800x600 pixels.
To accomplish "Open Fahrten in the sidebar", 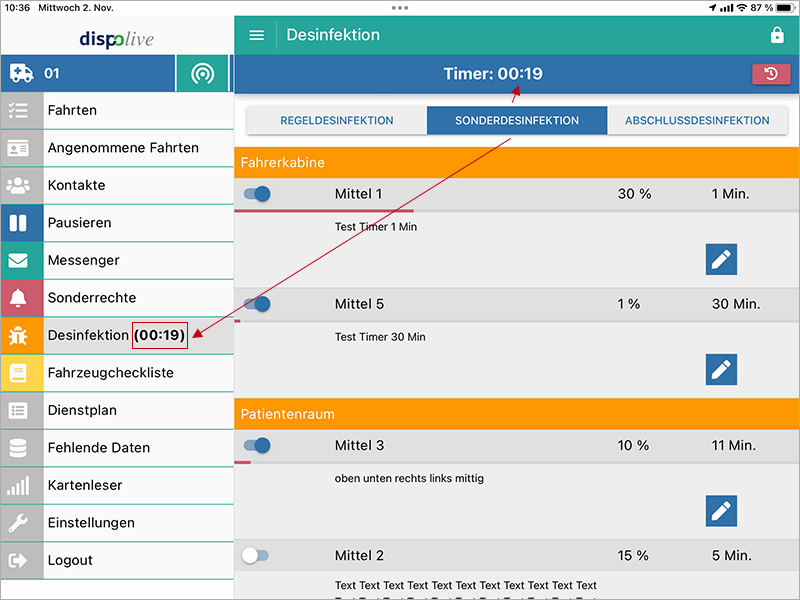I will pyautogui.click(x=72, y=110).
